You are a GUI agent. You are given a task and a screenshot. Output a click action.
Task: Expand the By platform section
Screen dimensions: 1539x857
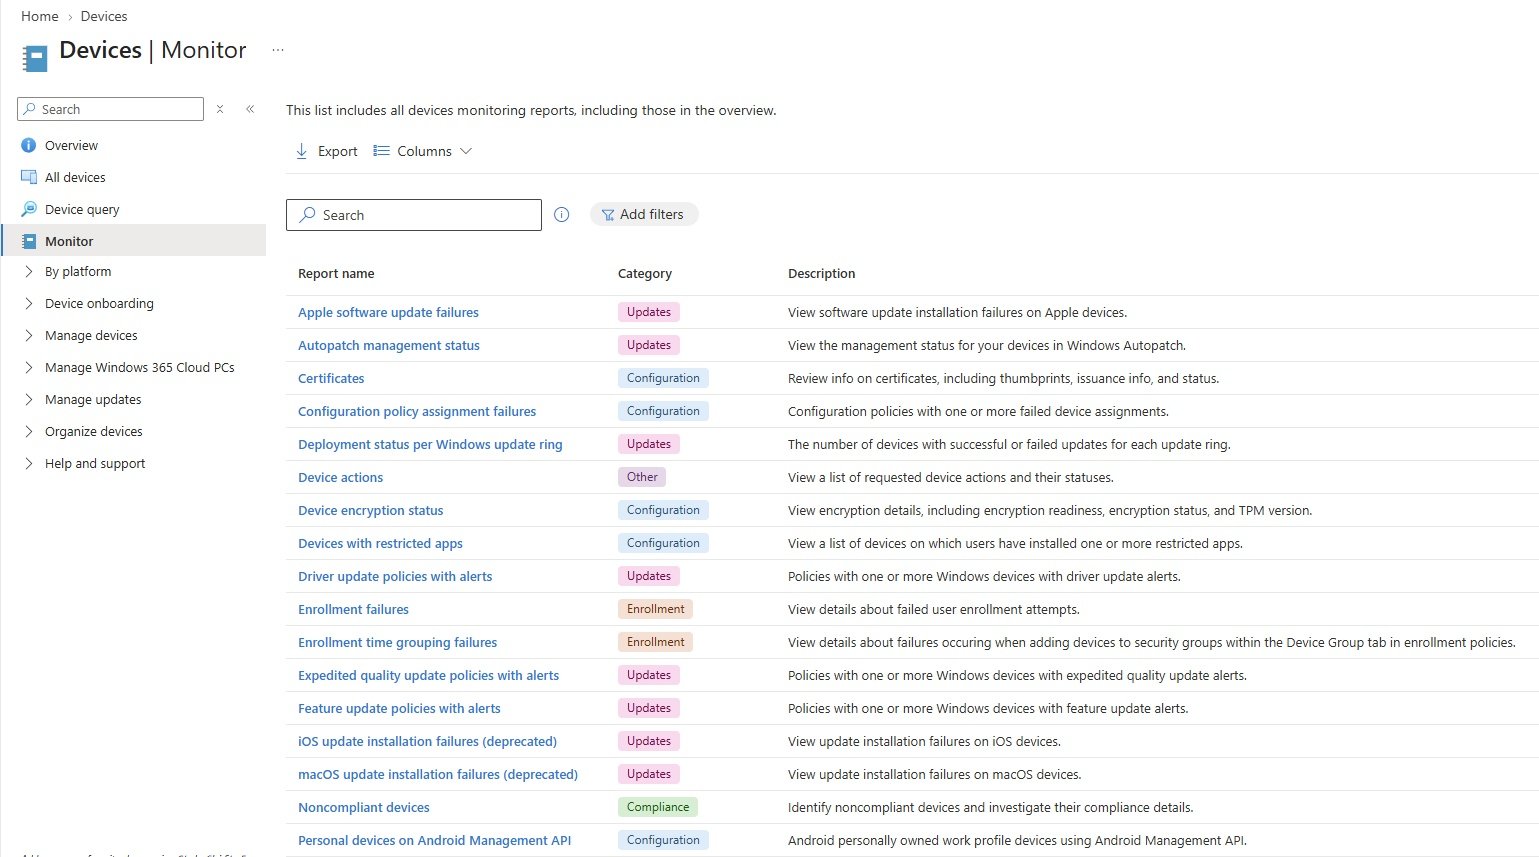(x=29, y=271)
